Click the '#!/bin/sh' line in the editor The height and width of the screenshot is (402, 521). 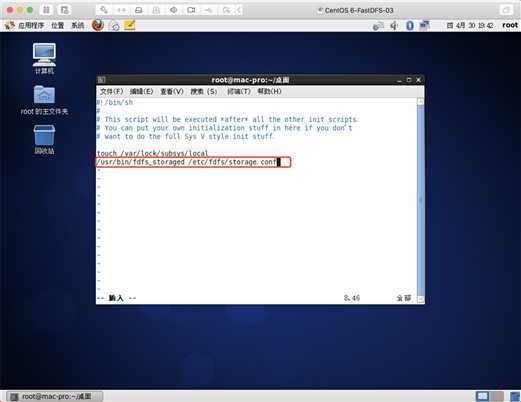coord(115,102)
